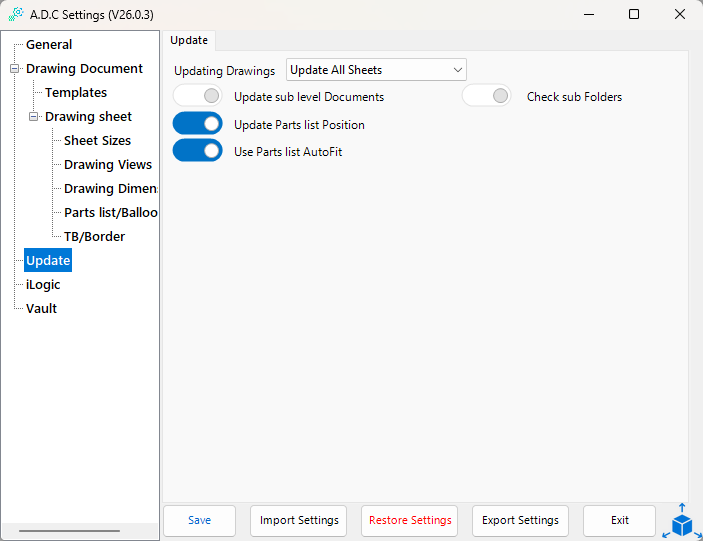Select the iLogic tree item

[x=43, y=285]
